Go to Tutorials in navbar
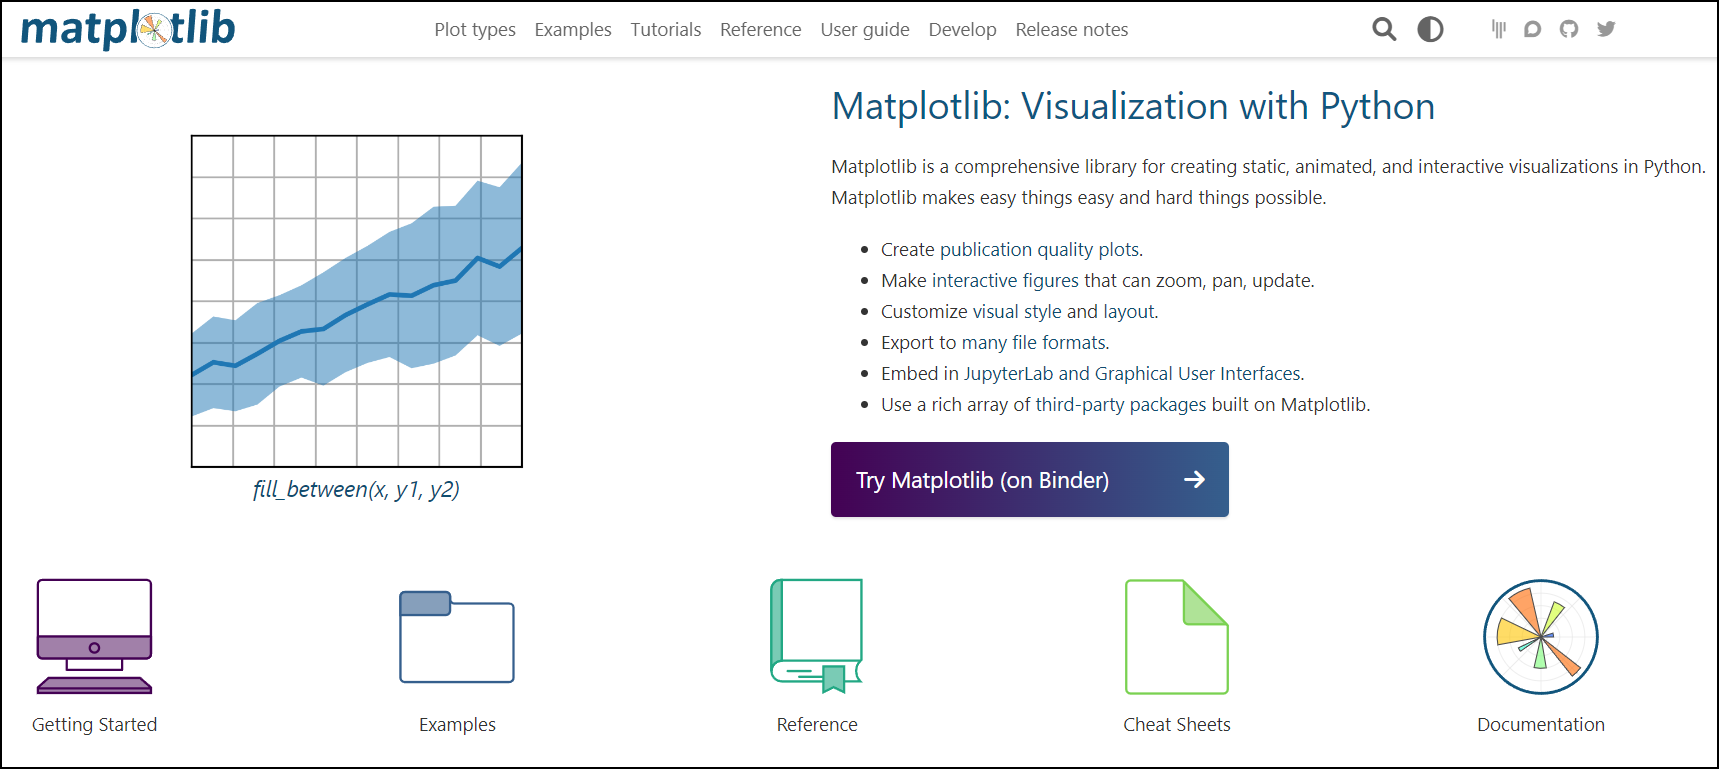Image resolution: width=1719 pixels, height=769 pixels. 665,30
